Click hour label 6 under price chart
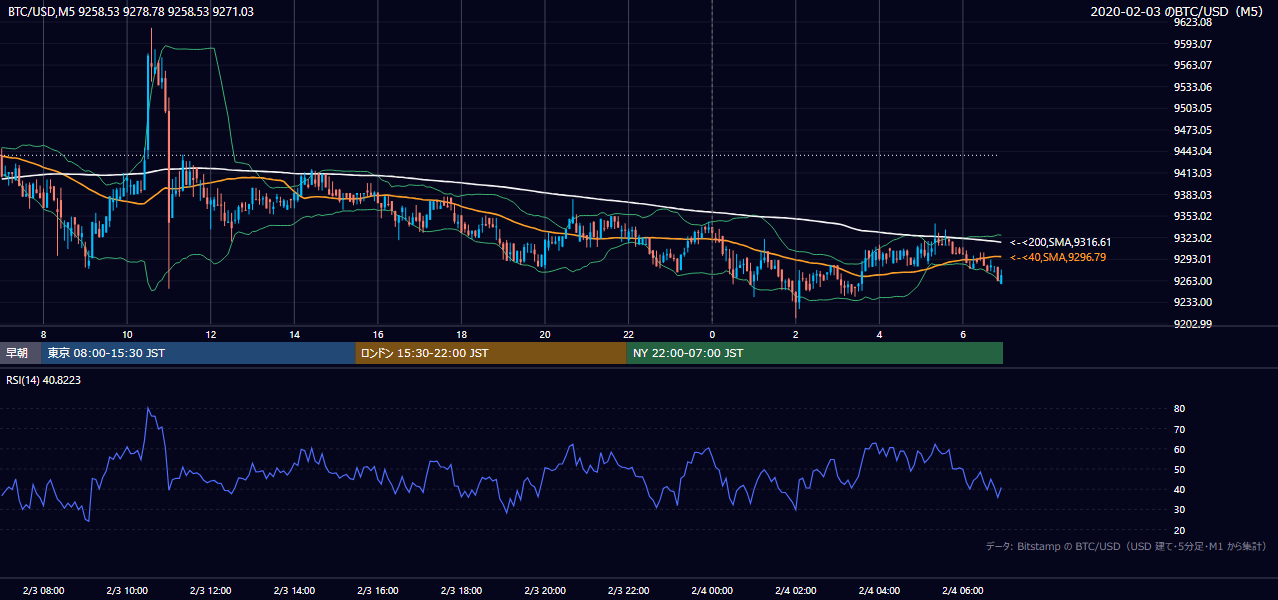The image size is (1278, 600). coord(962,334)
